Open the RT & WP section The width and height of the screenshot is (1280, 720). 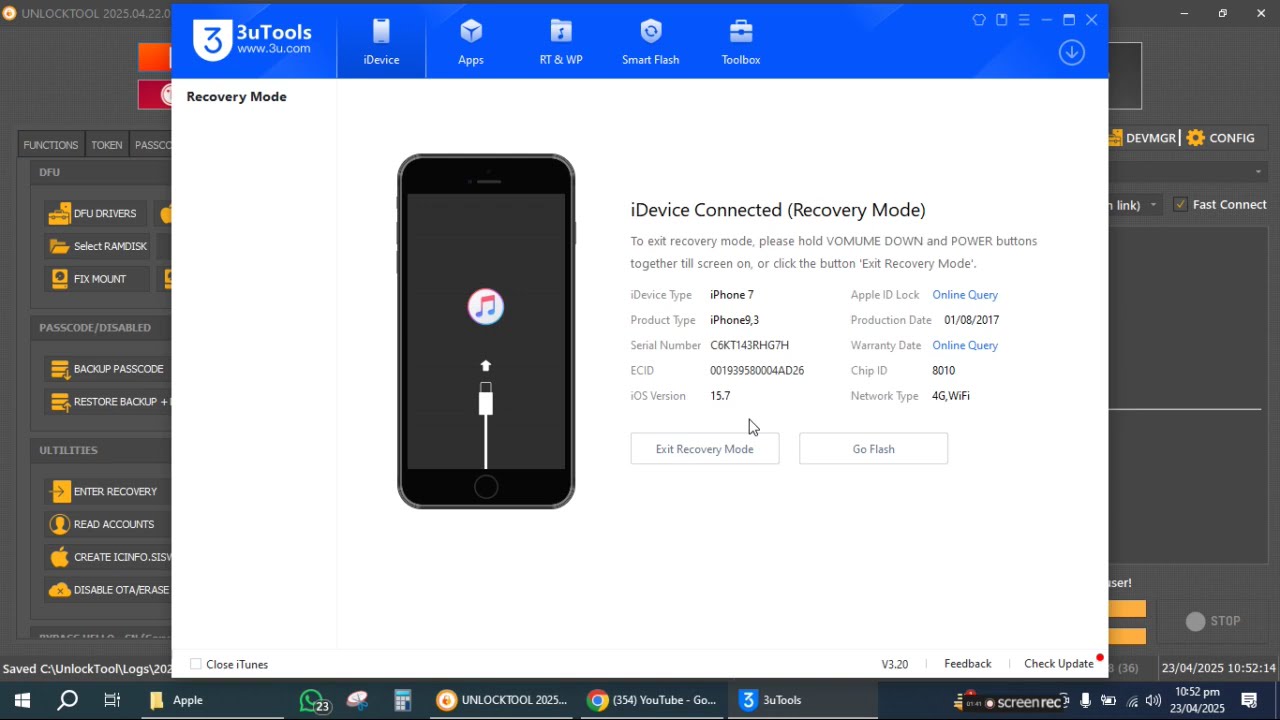[x=561, y=42]
